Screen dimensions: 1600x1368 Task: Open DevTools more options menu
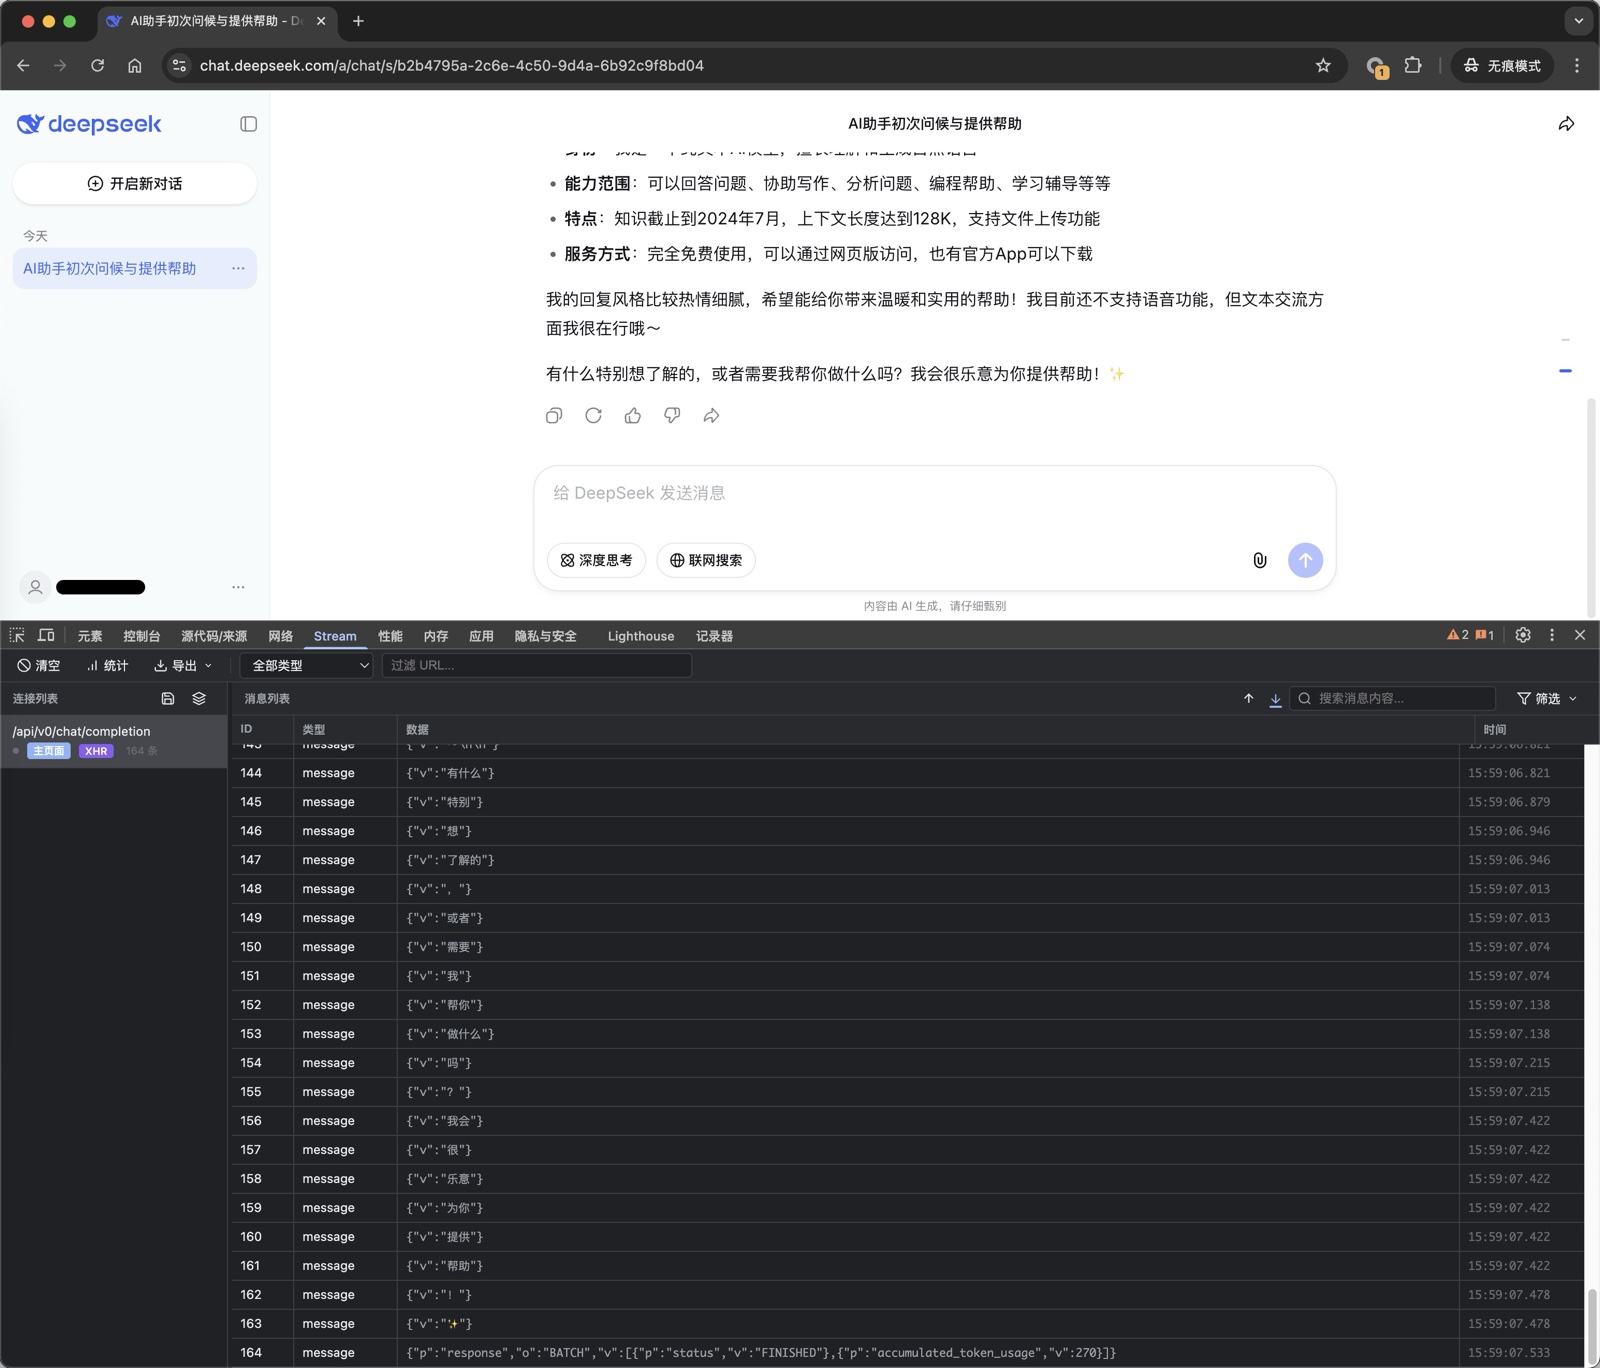pyautogui.click(x=1552, y=635)
